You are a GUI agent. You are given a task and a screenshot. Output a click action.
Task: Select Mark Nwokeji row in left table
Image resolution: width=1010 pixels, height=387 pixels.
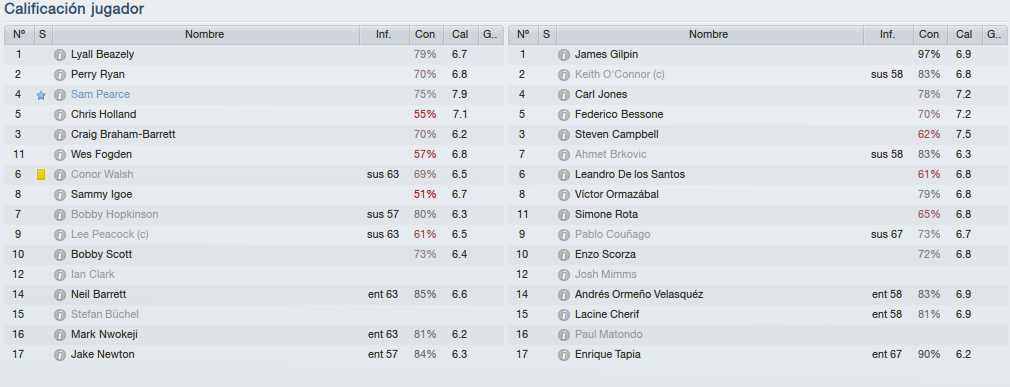click(x=254, y=334)
